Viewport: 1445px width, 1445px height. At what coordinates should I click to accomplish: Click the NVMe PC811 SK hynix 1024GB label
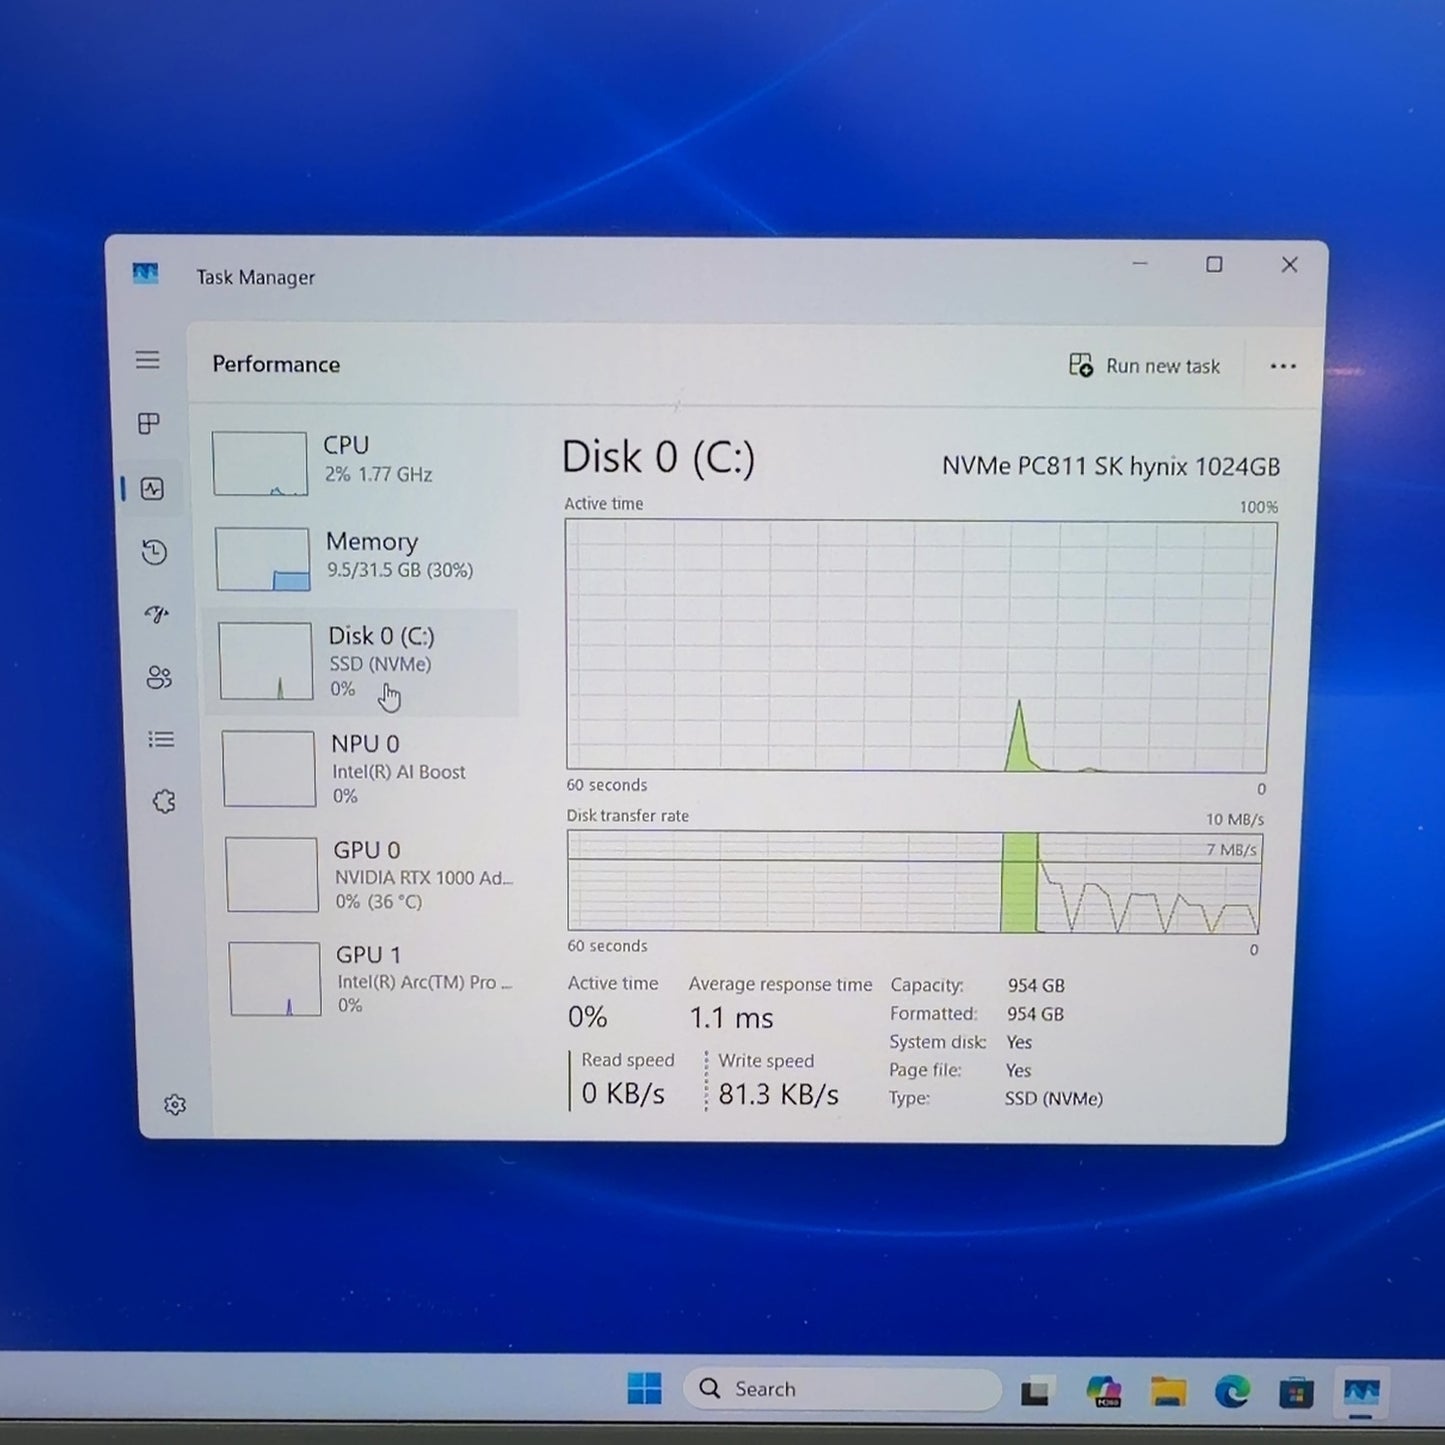click(1110, 466)
